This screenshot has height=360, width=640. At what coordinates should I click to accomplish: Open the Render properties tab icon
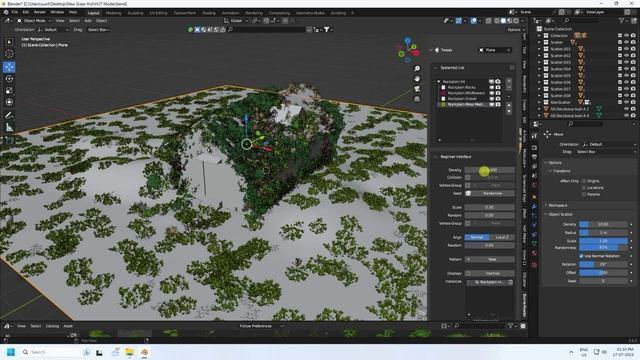point(534,148)
